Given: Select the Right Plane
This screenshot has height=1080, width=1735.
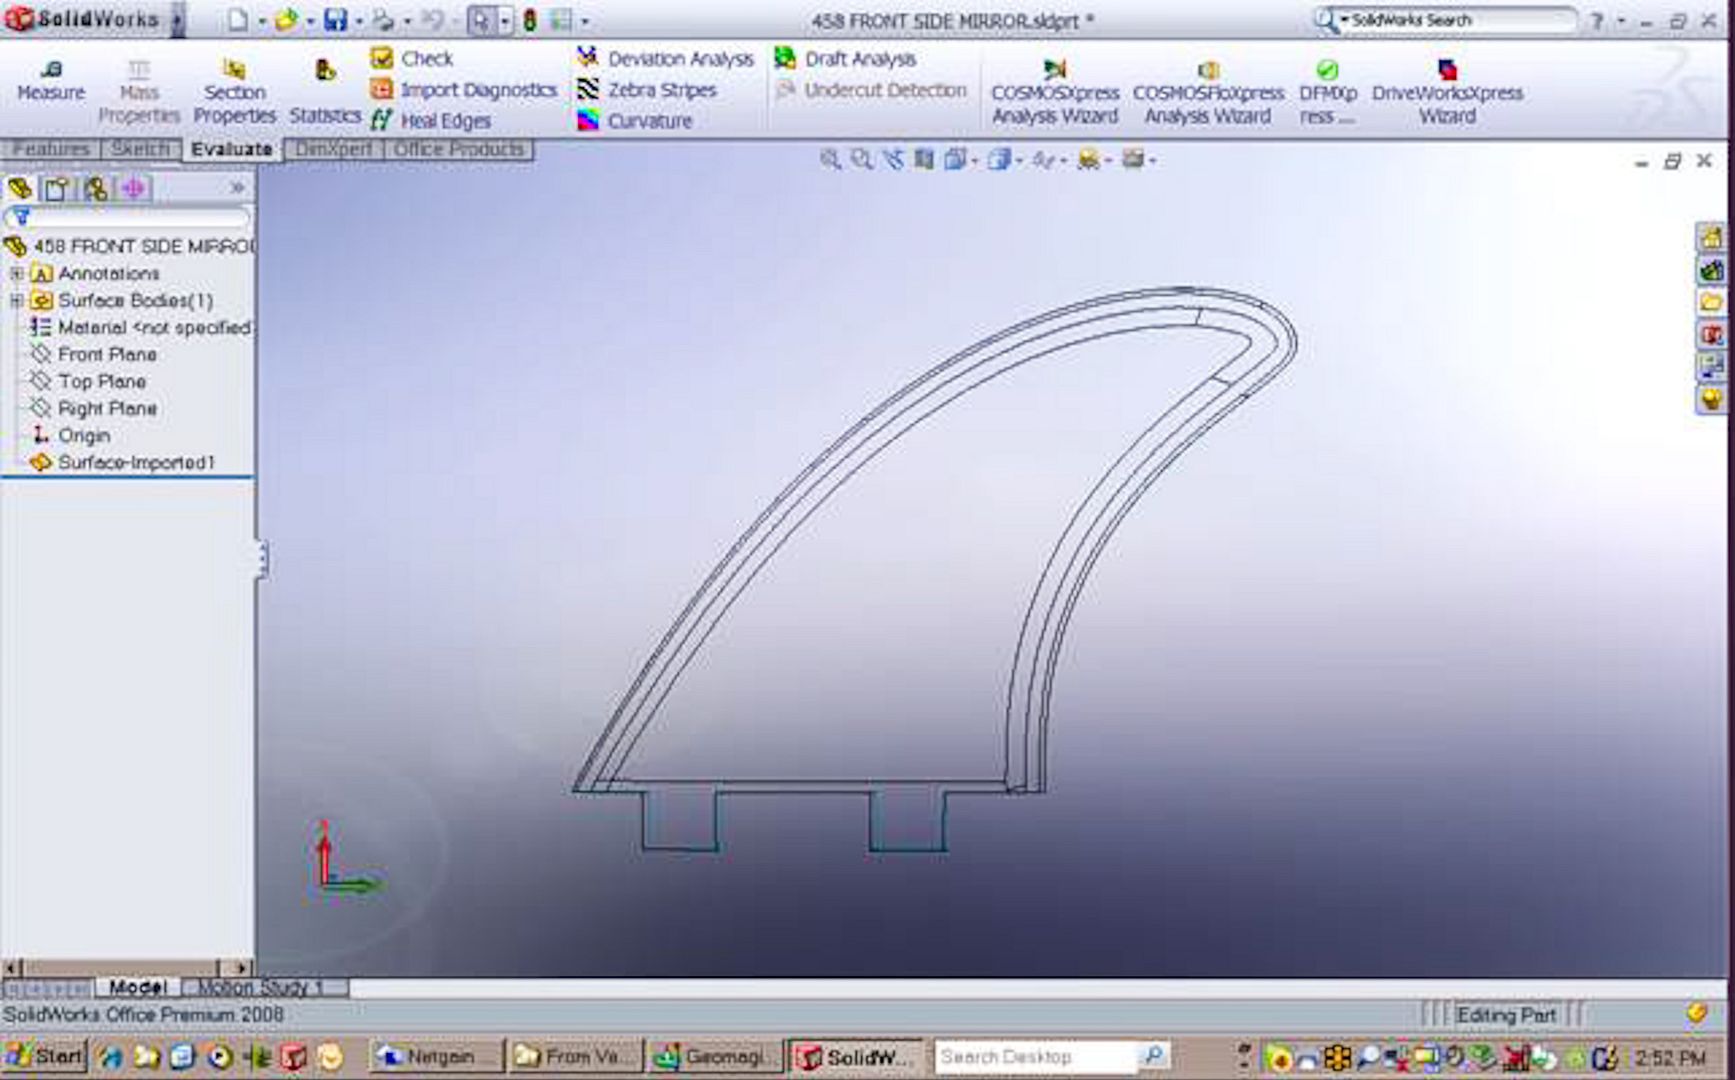Looking at the screenshot, I should (94, 408).
